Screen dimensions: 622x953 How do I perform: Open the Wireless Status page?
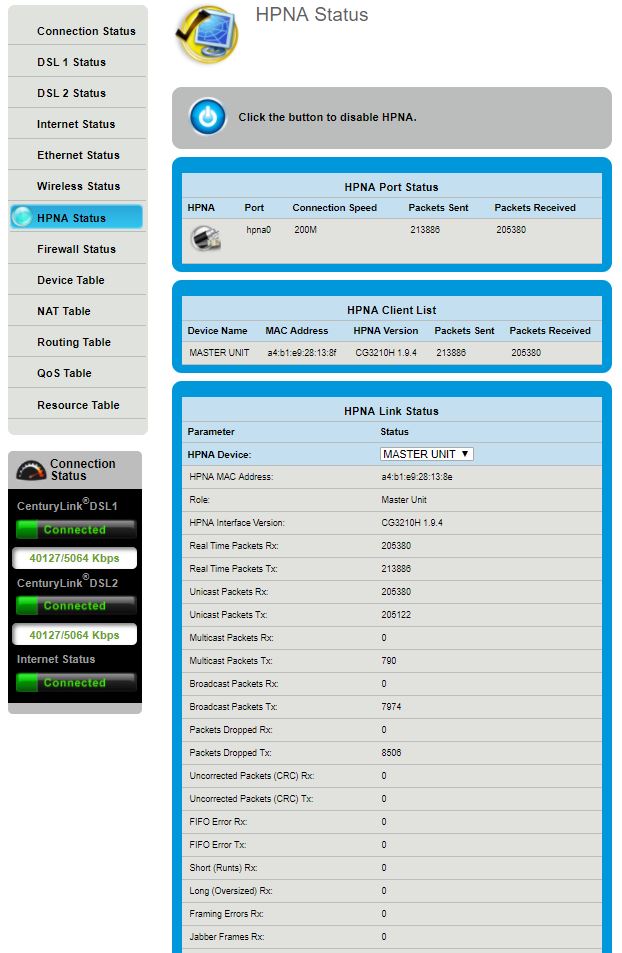78,186
